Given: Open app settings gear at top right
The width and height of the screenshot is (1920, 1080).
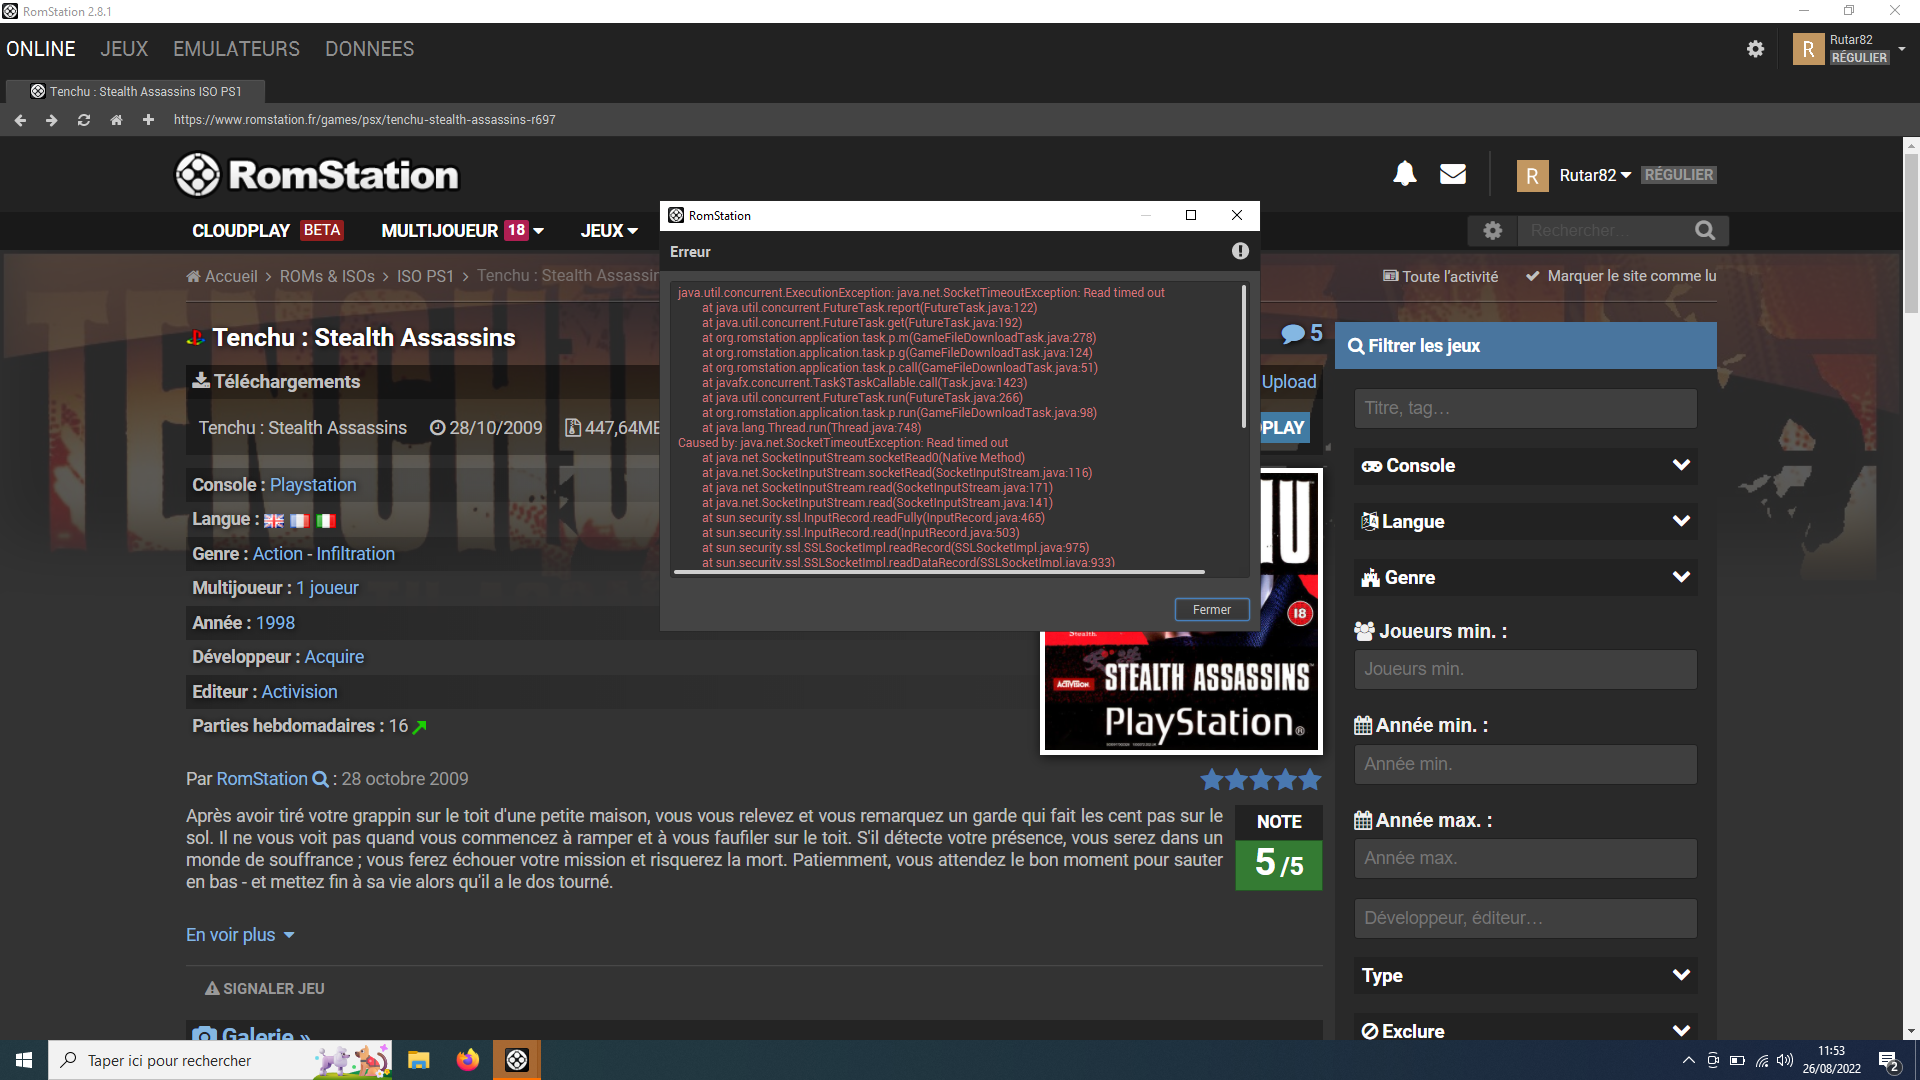Looking at the screenshot, I should (1755, 49).
